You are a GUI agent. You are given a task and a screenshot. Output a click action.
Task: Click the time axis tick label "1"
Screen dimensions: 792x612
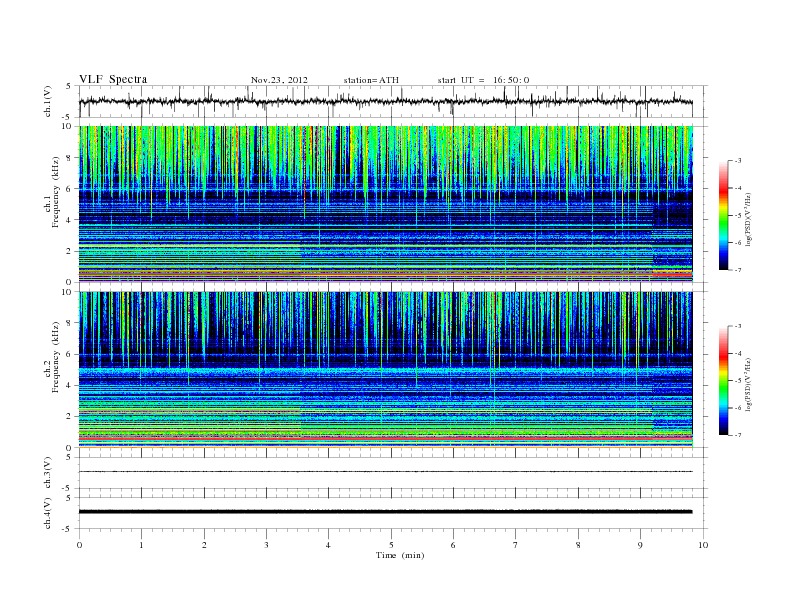point(141,545)
